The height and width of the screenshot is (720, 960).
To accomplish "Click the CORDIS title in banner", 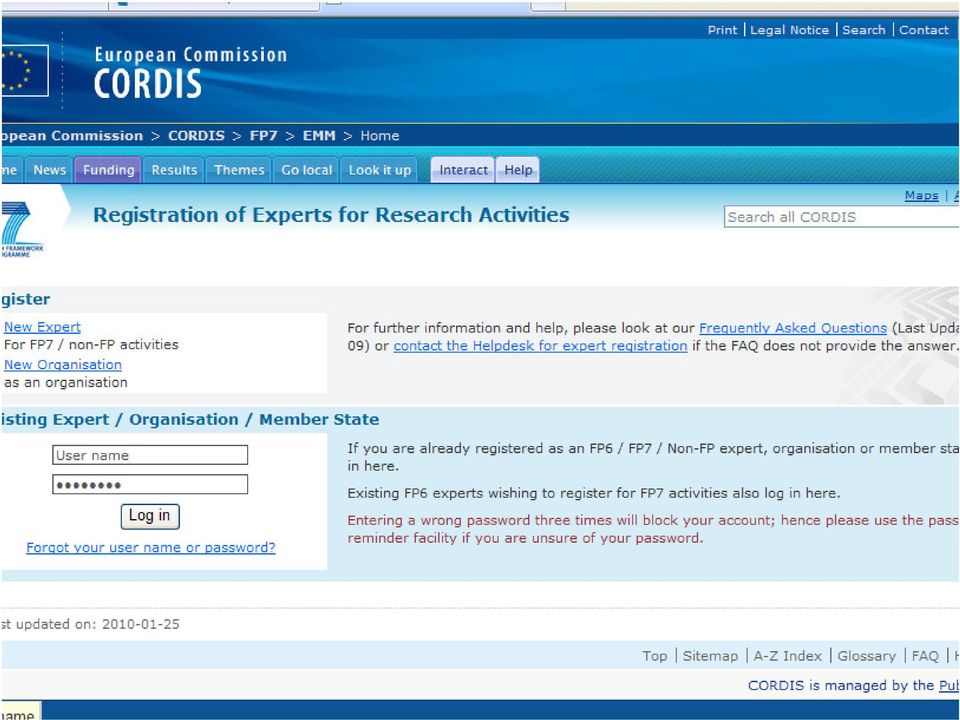I will pyautogui.click(x=148, y=84).
